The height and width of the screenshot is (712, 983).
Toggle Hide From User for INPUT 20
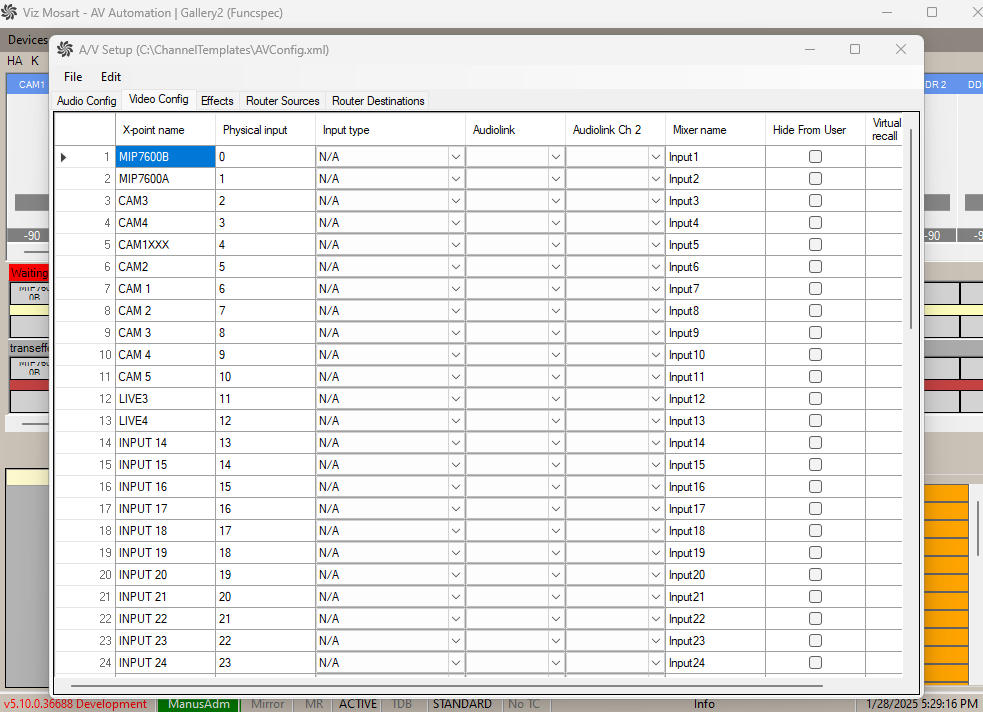(815, 575)
